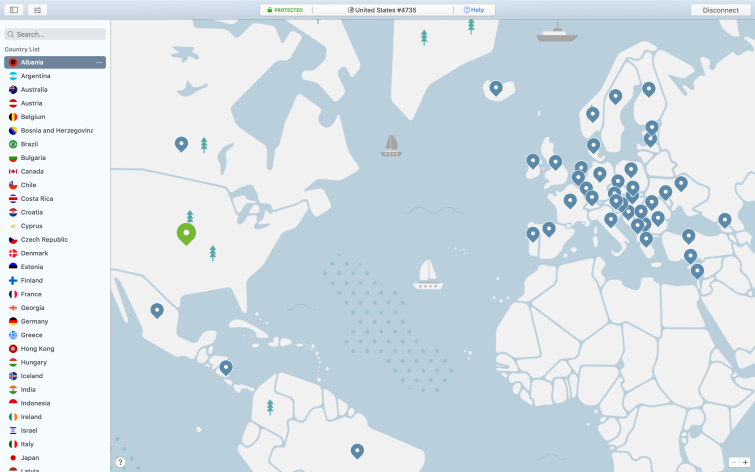
Task: Select France in the country list
Action: [x=55, y=294]
